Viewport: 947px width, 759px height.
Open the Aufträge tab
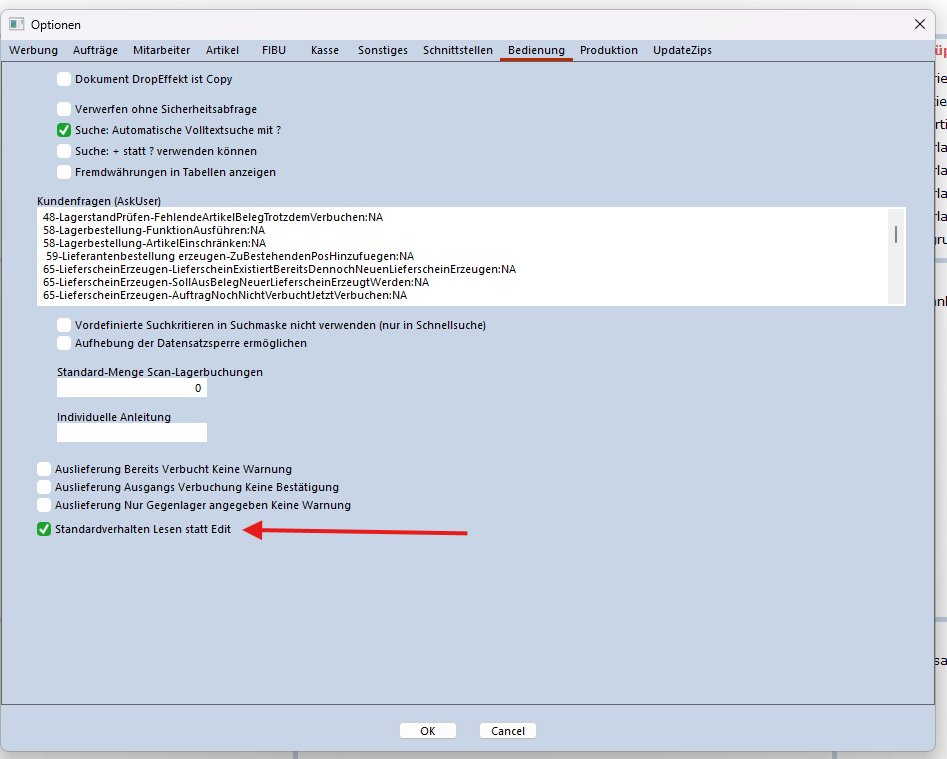(x=95, y=50)
